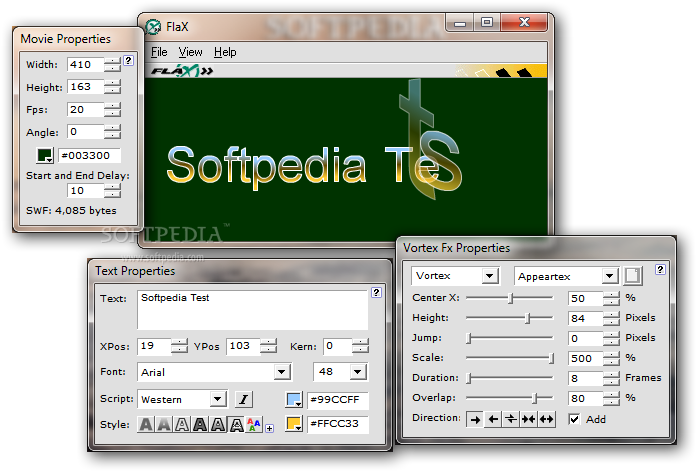Image resolution: width=697 pixels, height=472 pixels.
Task: Set direction to inward-pointing arrows
Action: pos(529,419)
